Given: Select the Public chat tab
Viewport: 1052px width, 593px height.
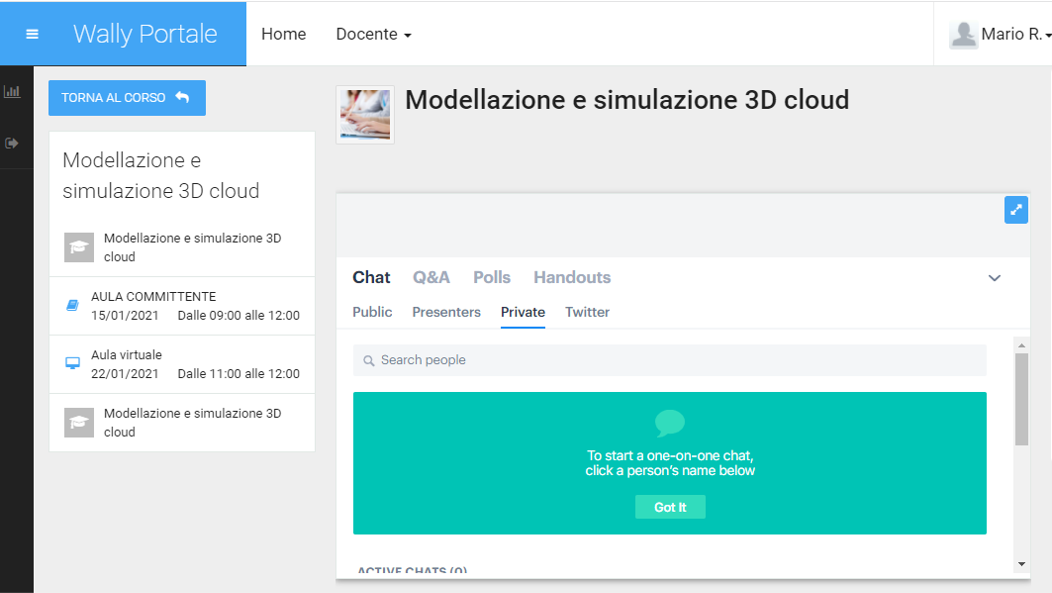Looking at the screenshot, I should (372, 312).
